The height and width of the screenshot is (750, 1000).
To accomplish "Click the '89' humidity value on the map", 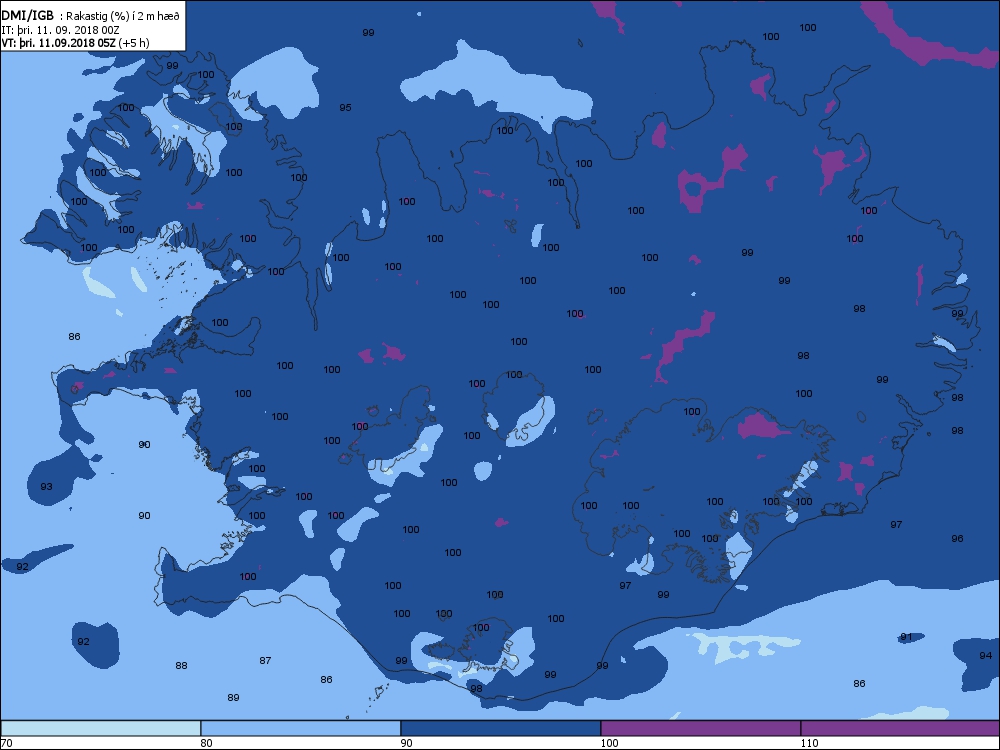I will tap(233, 698).
